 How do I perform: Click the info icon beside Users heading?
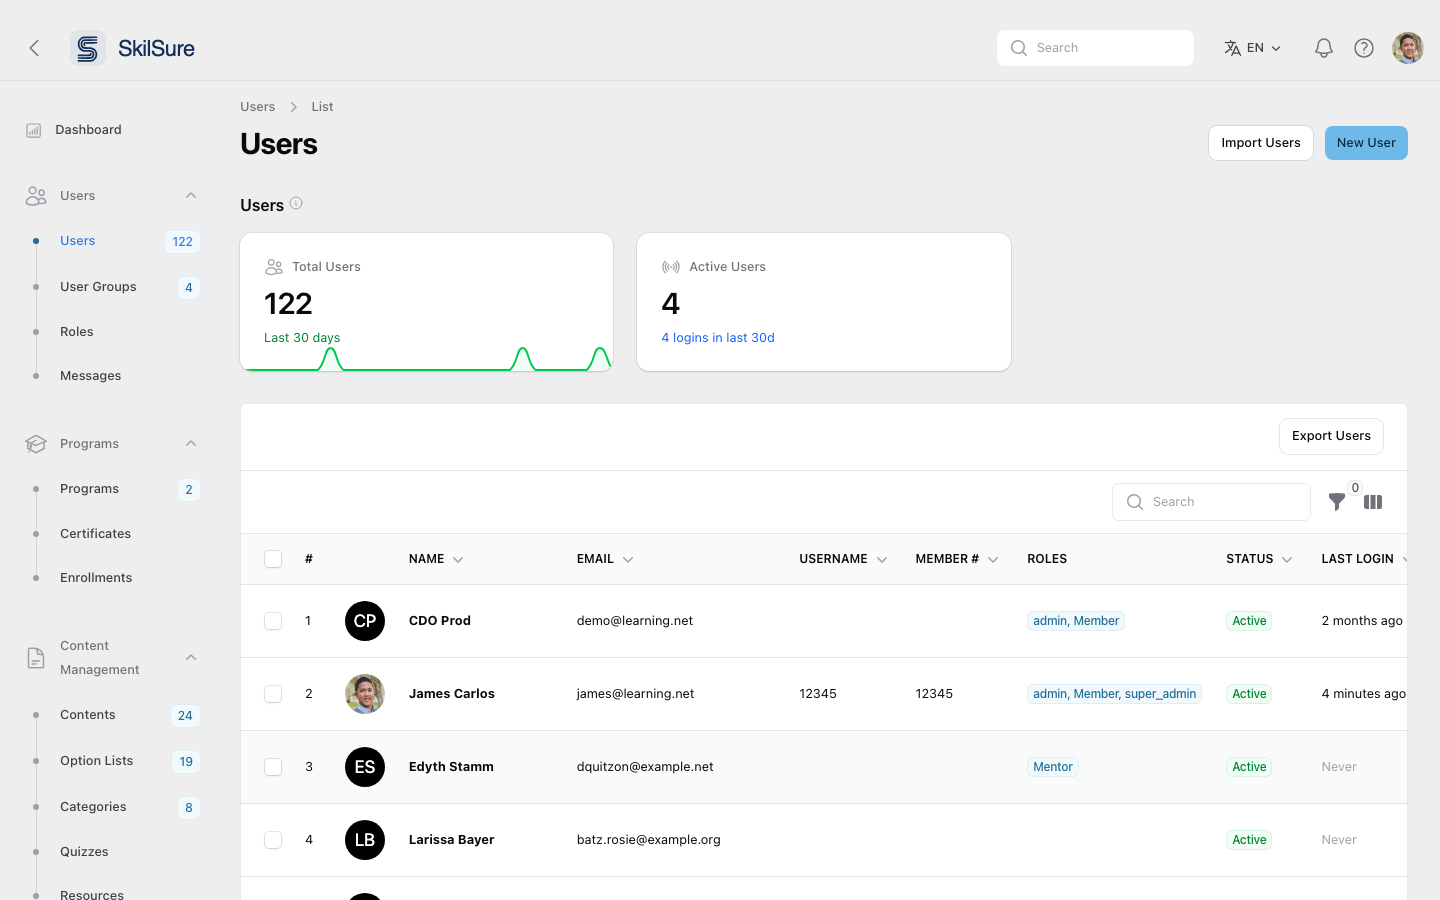click(x=296, y=204)
